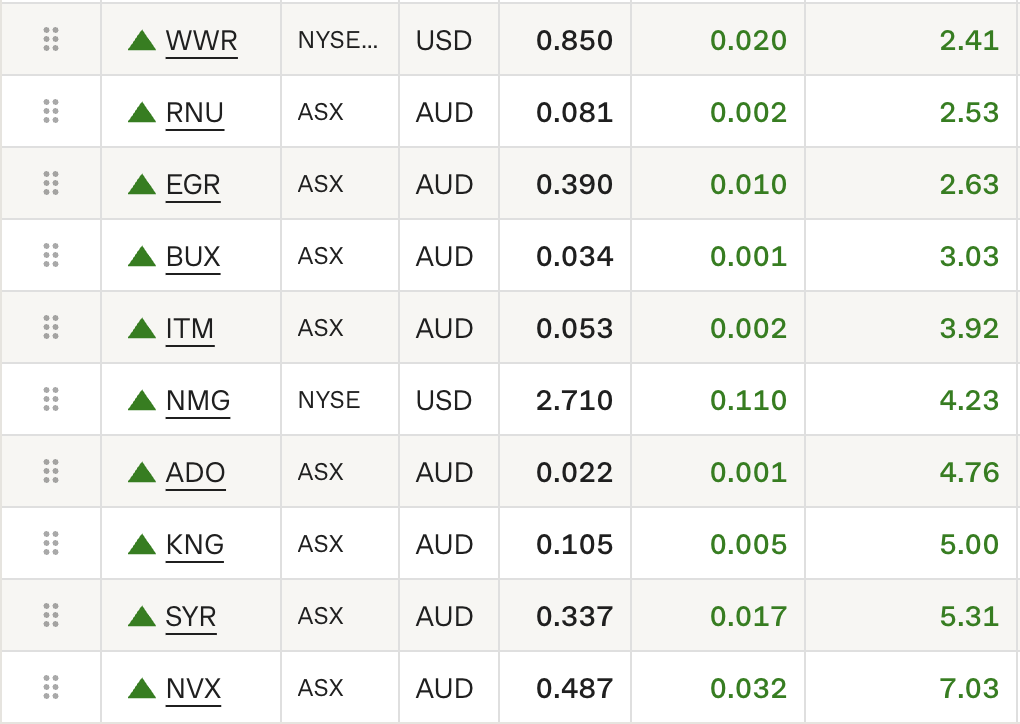
Task: Click the drag handle beside RNU
Action: point(51,111)
